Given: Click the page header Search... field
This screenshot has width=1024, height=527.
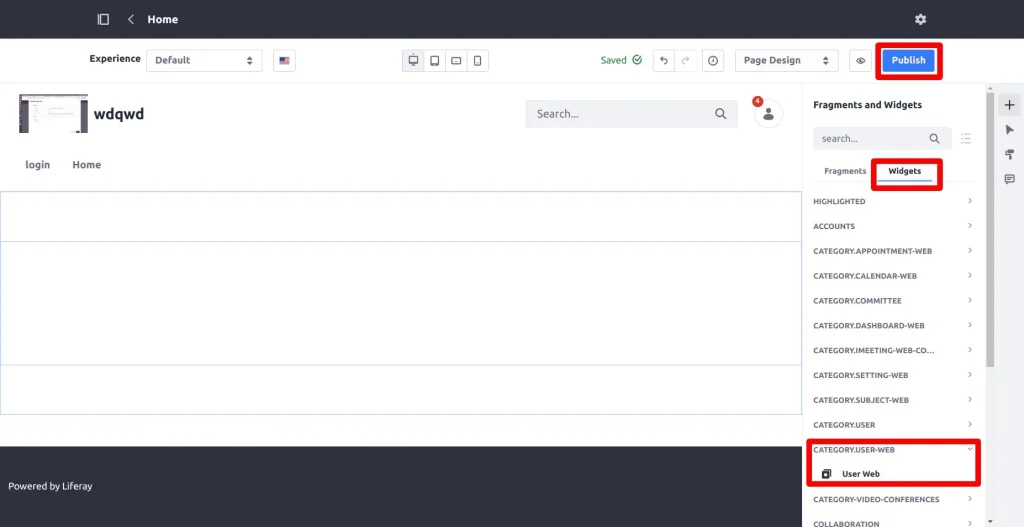Looking at the screenshot, I should (x=632, y=114).
